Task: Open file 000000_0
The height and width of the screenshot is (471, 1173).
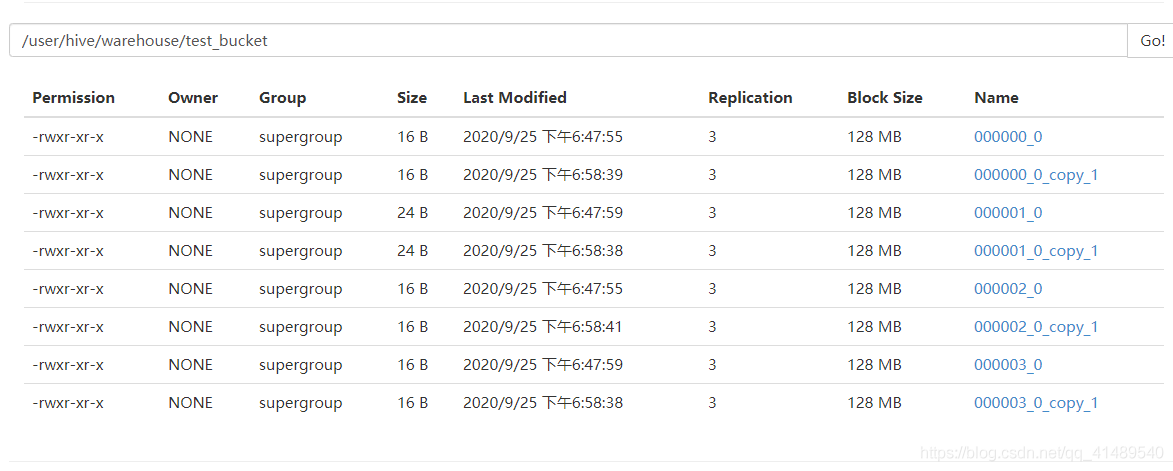Action: pyautogui.click(x=1008, y=137)
